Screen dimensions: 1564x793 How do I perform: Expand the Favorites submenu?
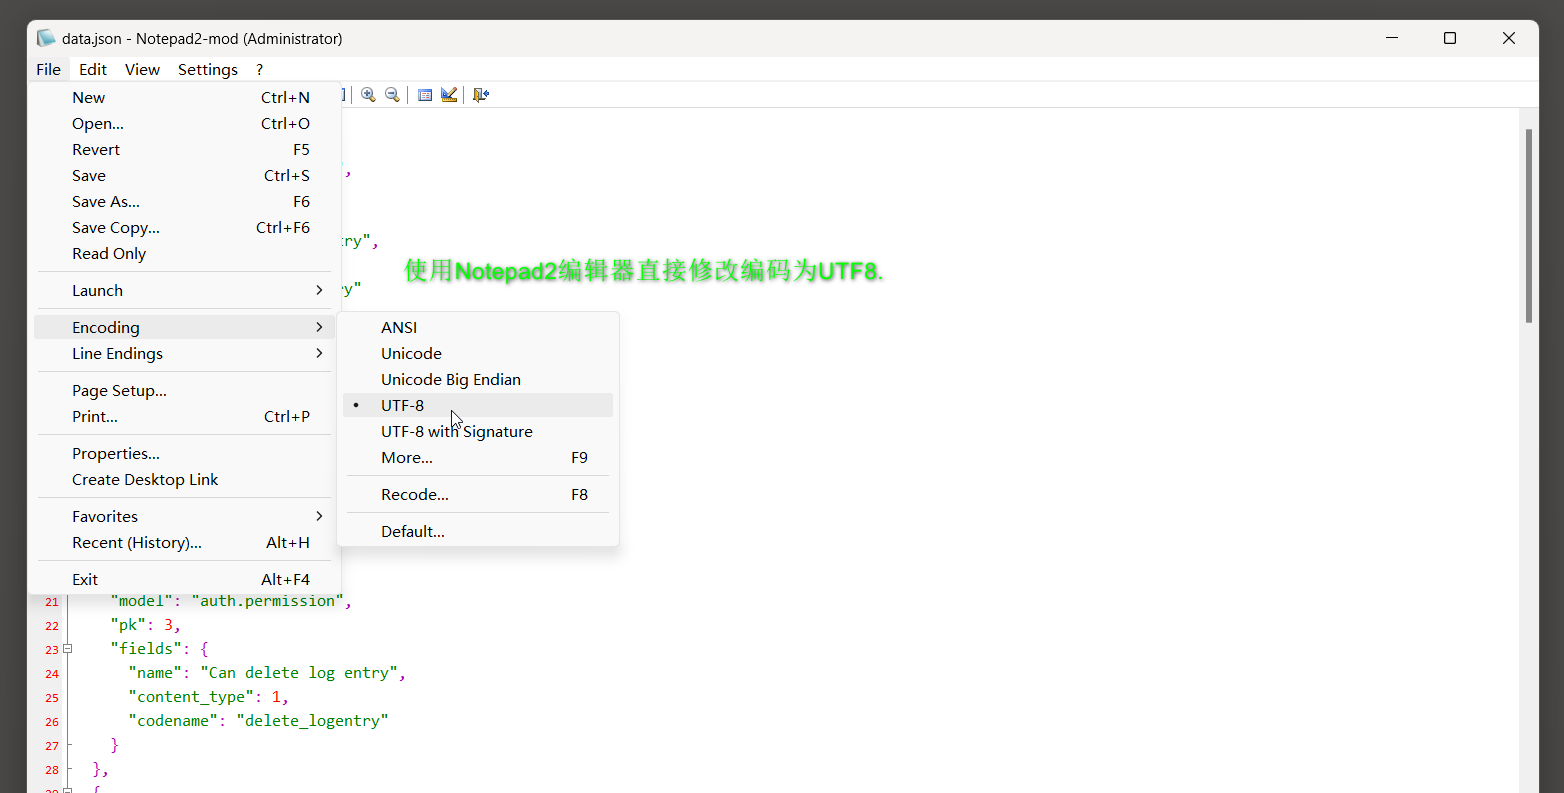pos(185,516)
